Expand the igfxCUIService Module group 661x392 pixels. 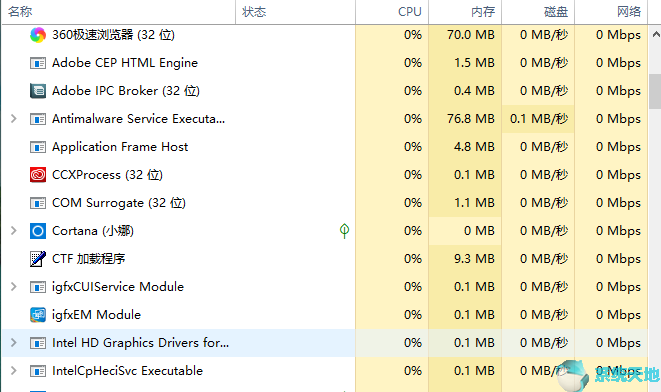click(x=13, y=287)
